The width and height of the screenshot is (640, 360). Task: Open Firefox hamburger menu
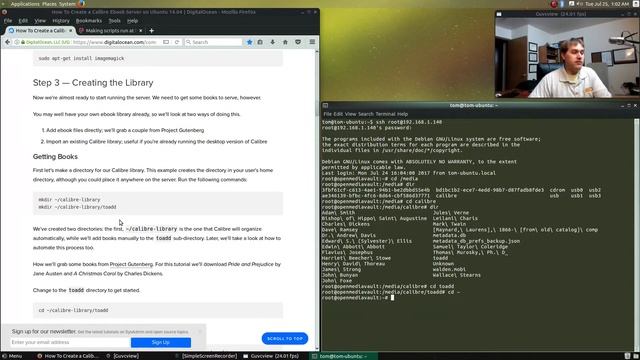(x=312, y=42)
